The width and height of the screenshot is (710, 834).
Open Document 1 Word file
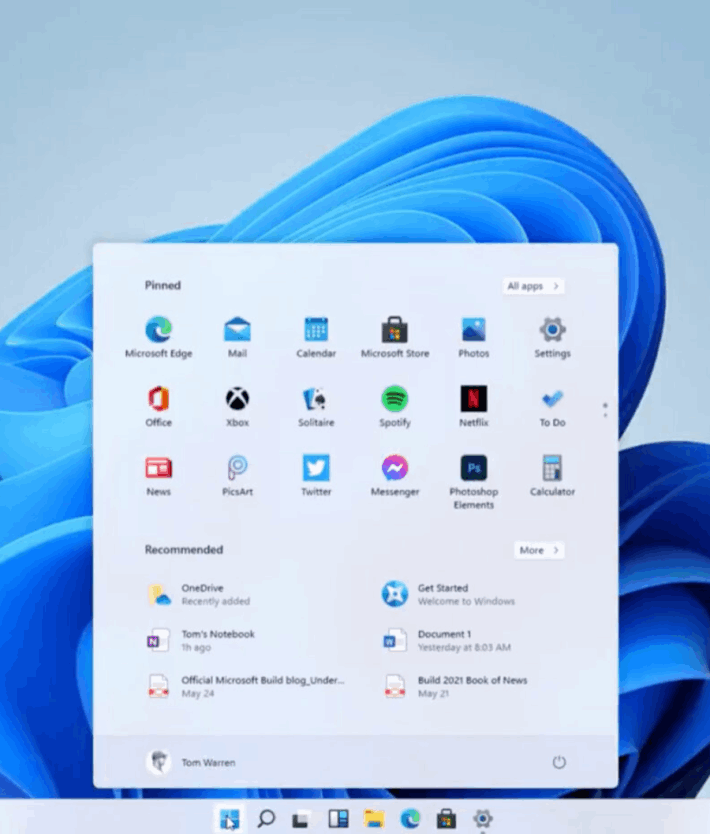pyautogui.click(x=447, y=640)
